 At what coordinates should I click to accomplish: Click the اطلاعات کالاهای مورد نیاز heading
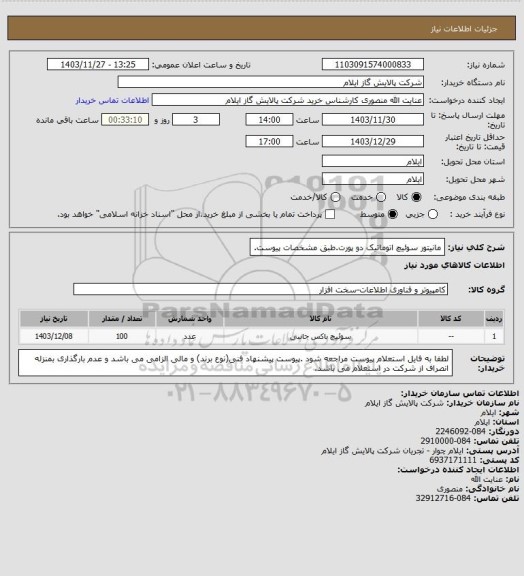coord(455,266)
